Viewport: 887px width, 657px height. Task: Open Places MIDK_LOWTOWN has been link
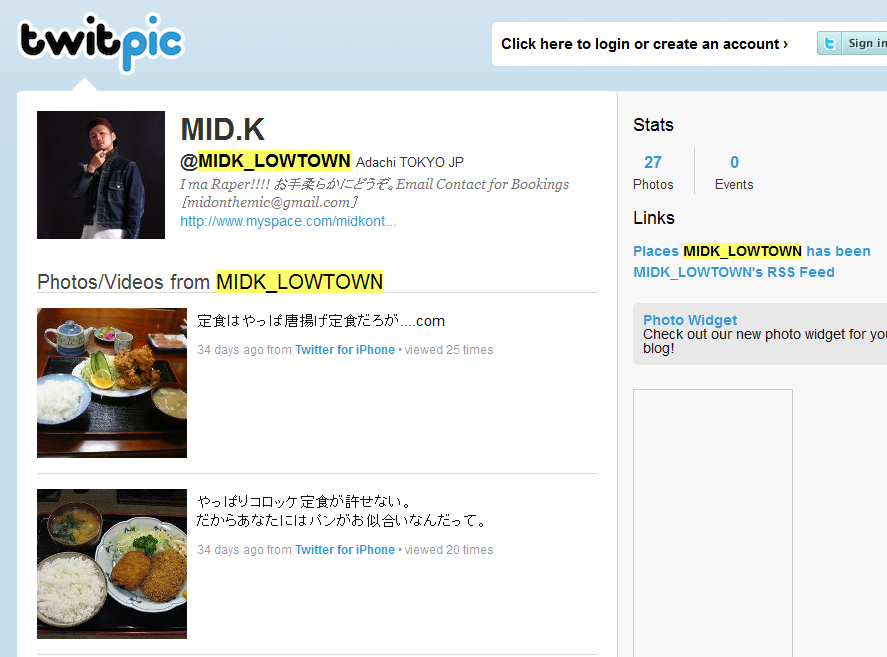pyautogui.click(x=752, y=251)
